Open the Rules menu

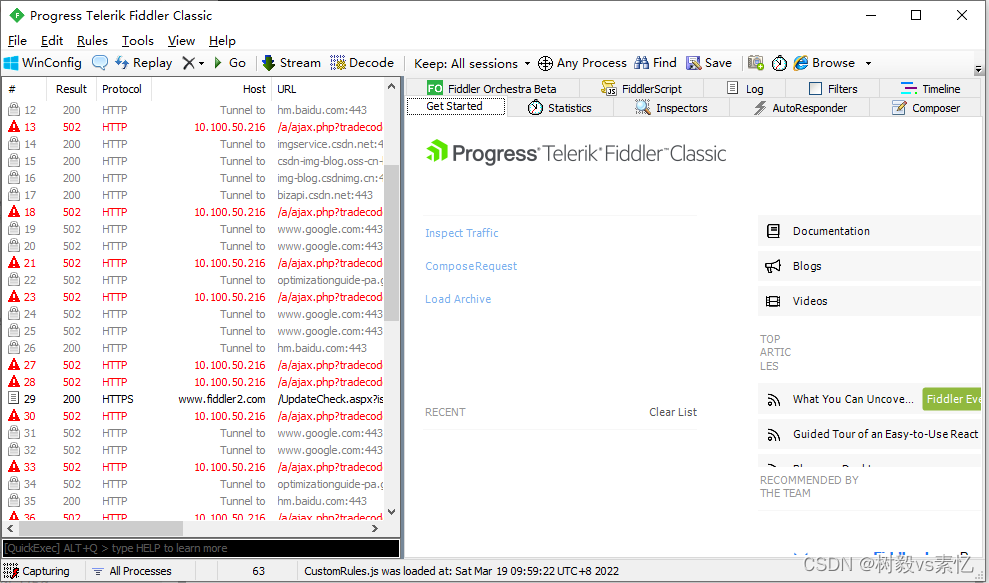tap(92, 40)
